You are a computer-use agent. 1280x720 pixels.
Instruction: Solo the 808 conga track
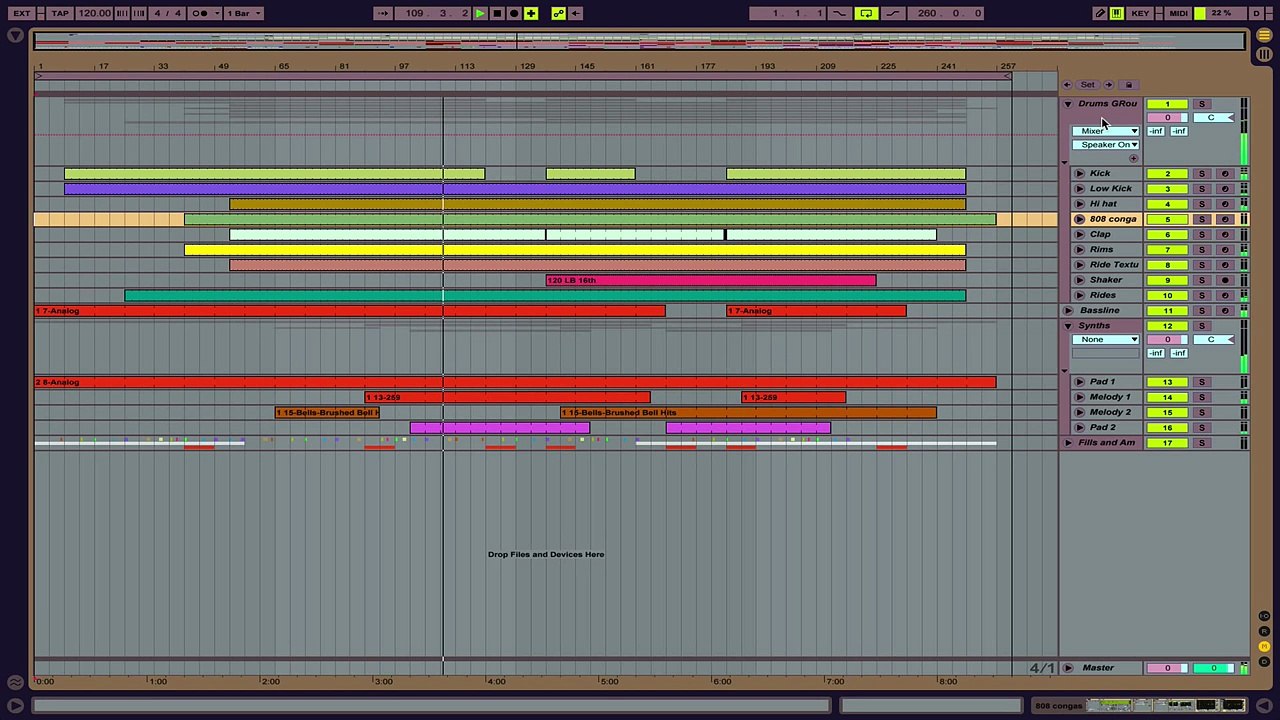click(1202, 219)
